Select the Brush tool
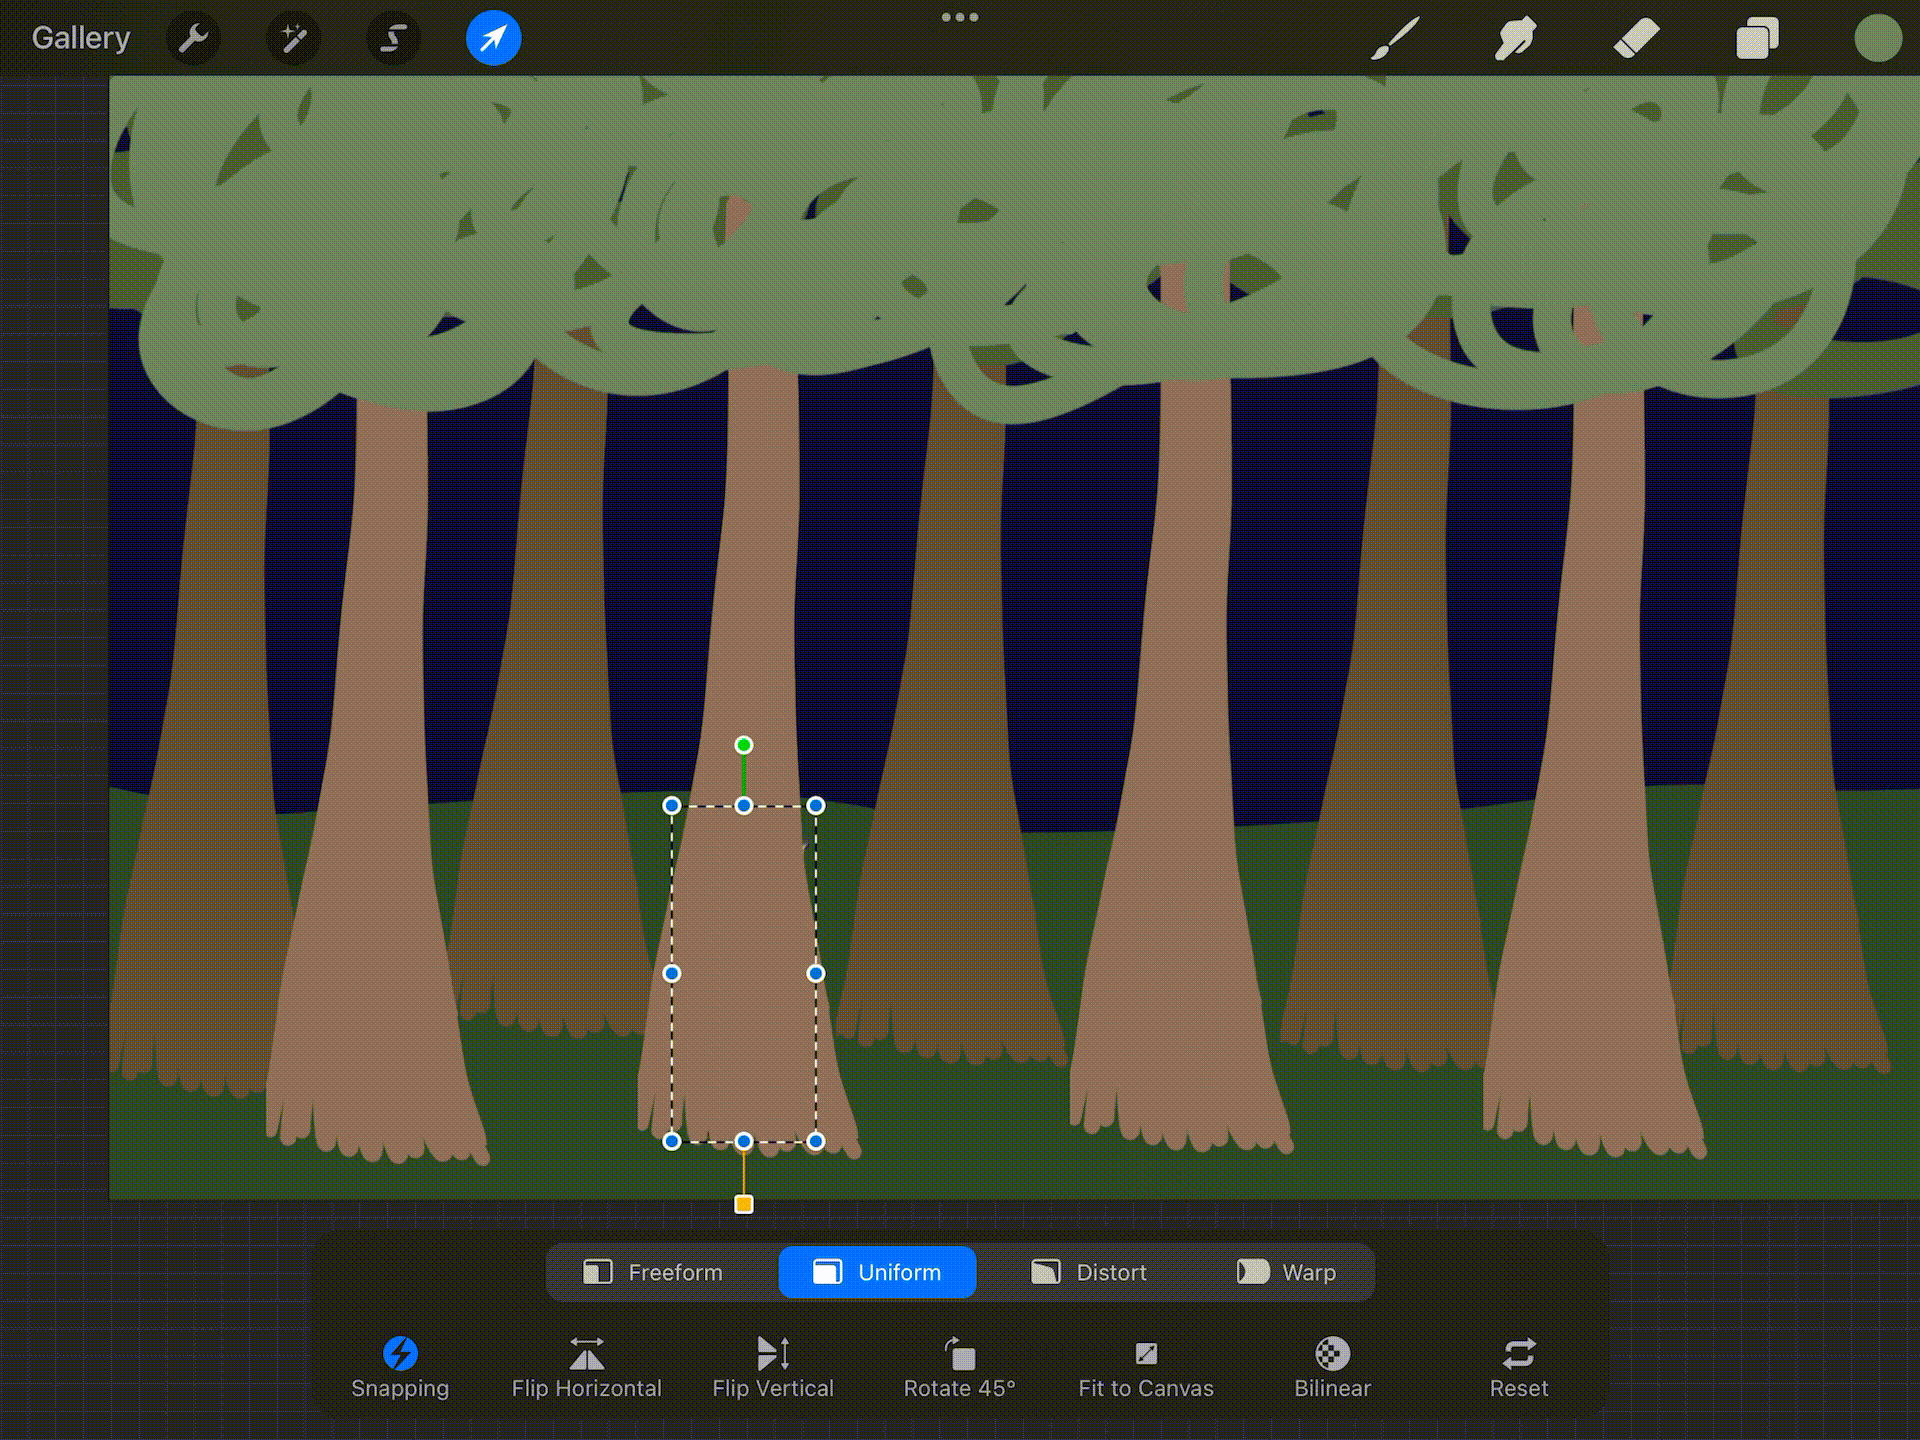The height and width of the screenshot is (1440, 1920). pyautogui.click(x=1395, y=39)
